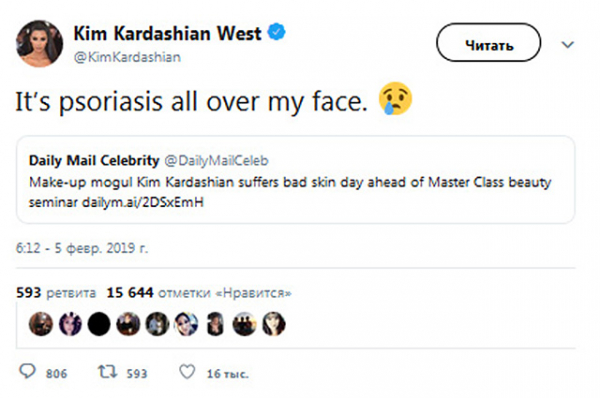Click the 806 reply count
This screenshot has height=398, width=600.
56,374
